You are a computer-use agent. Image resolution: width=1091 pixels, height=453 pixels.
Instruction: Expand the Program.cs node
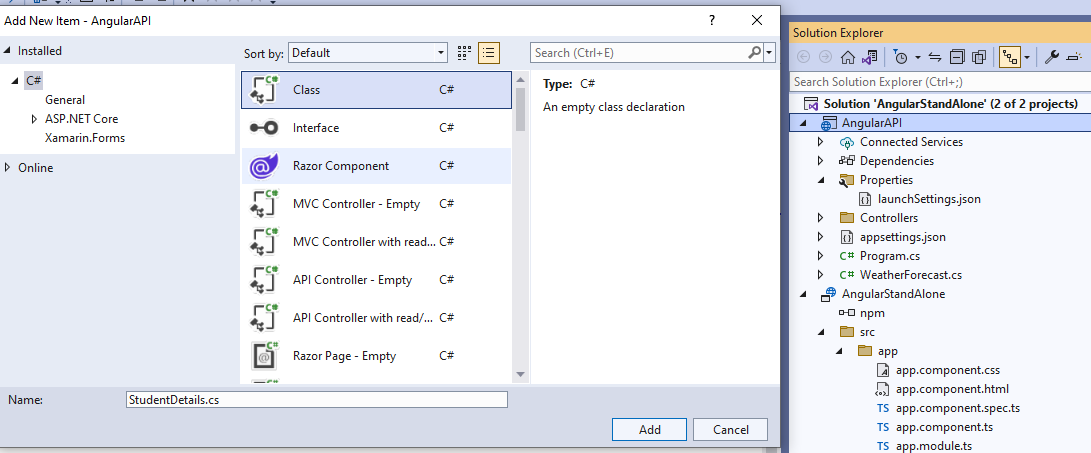tap(820, 256)
